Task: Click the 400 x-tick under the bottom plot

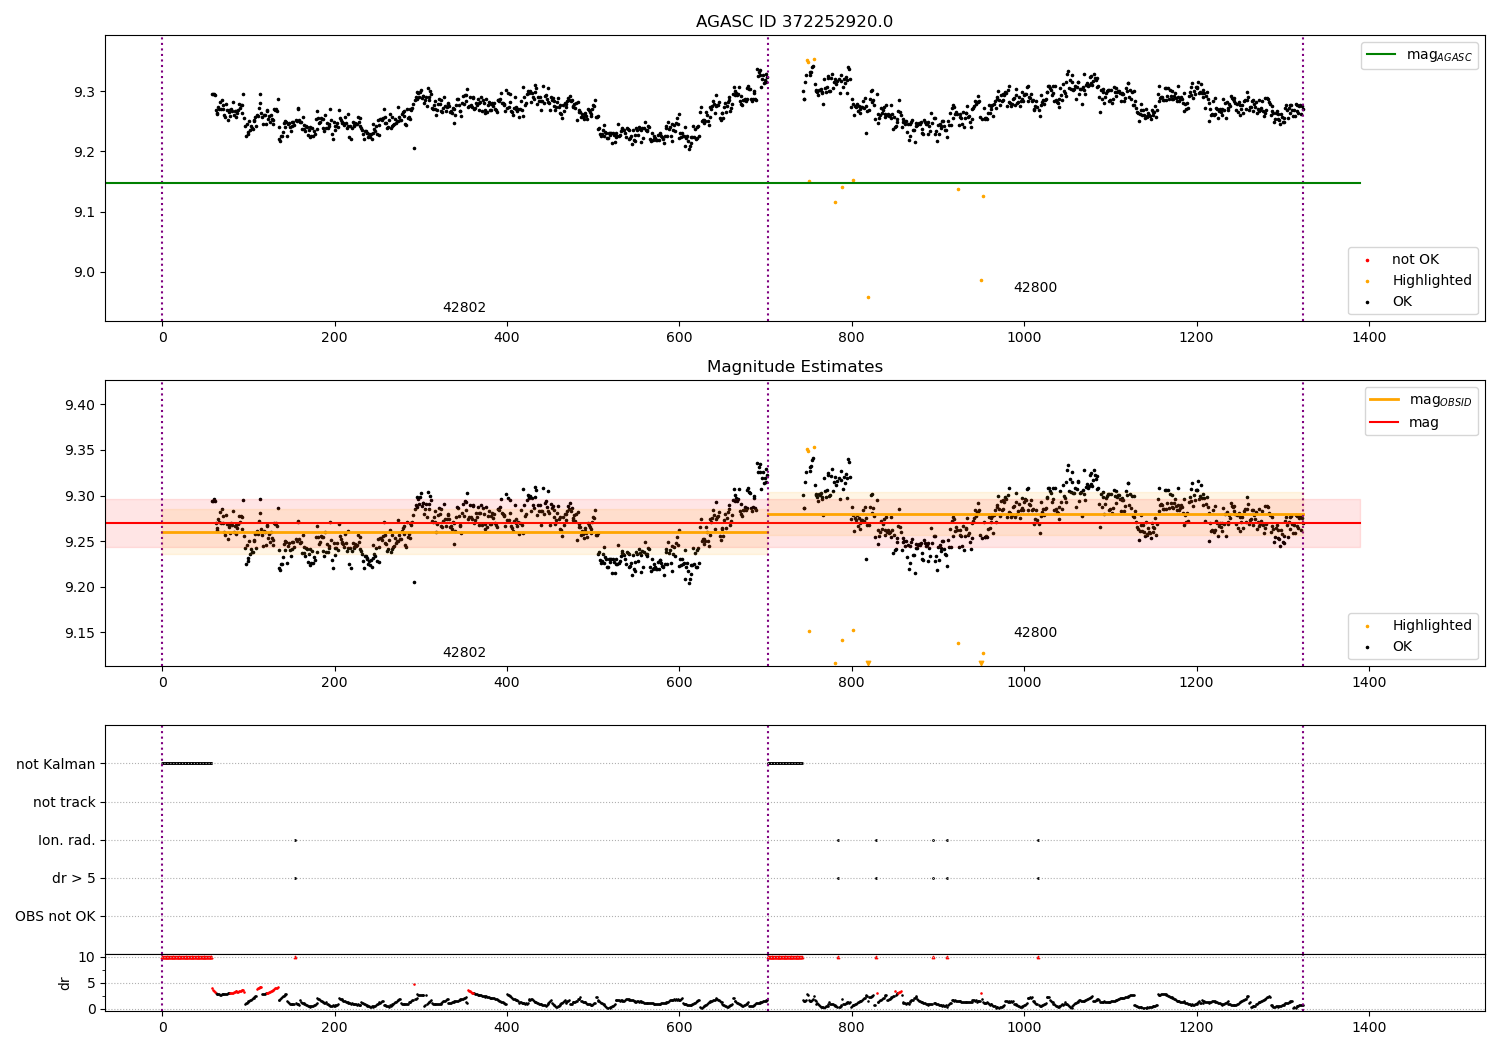Action: [x=507, y=1027]
